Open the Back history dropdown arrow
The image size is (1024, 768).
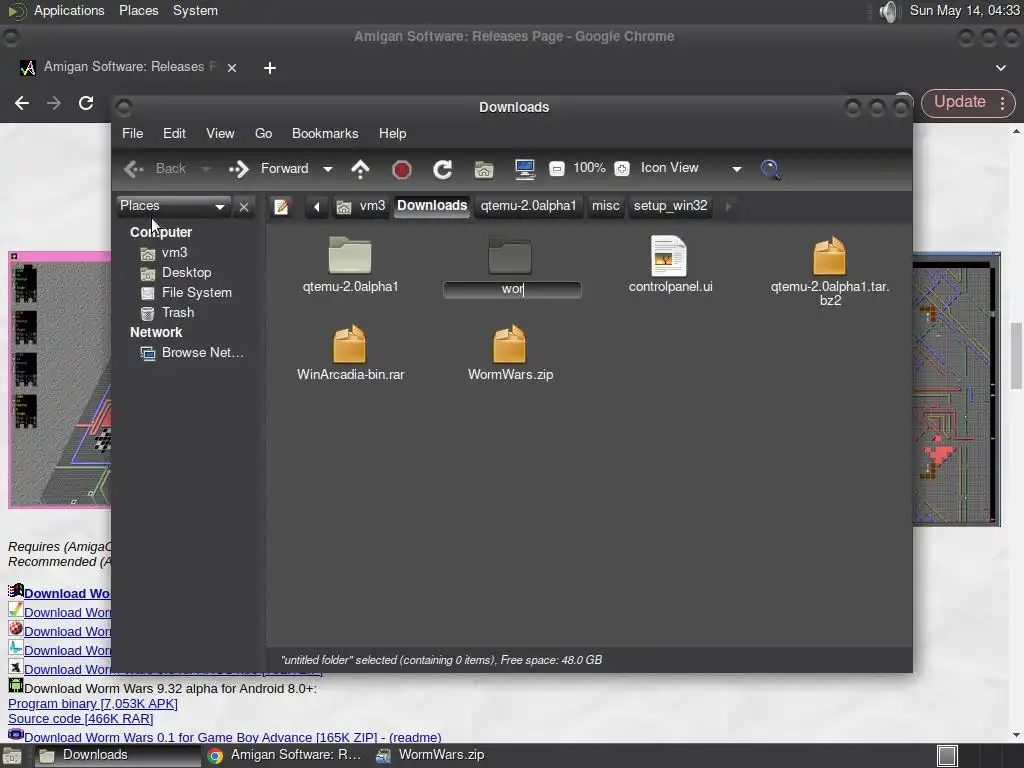coord(206,169)
